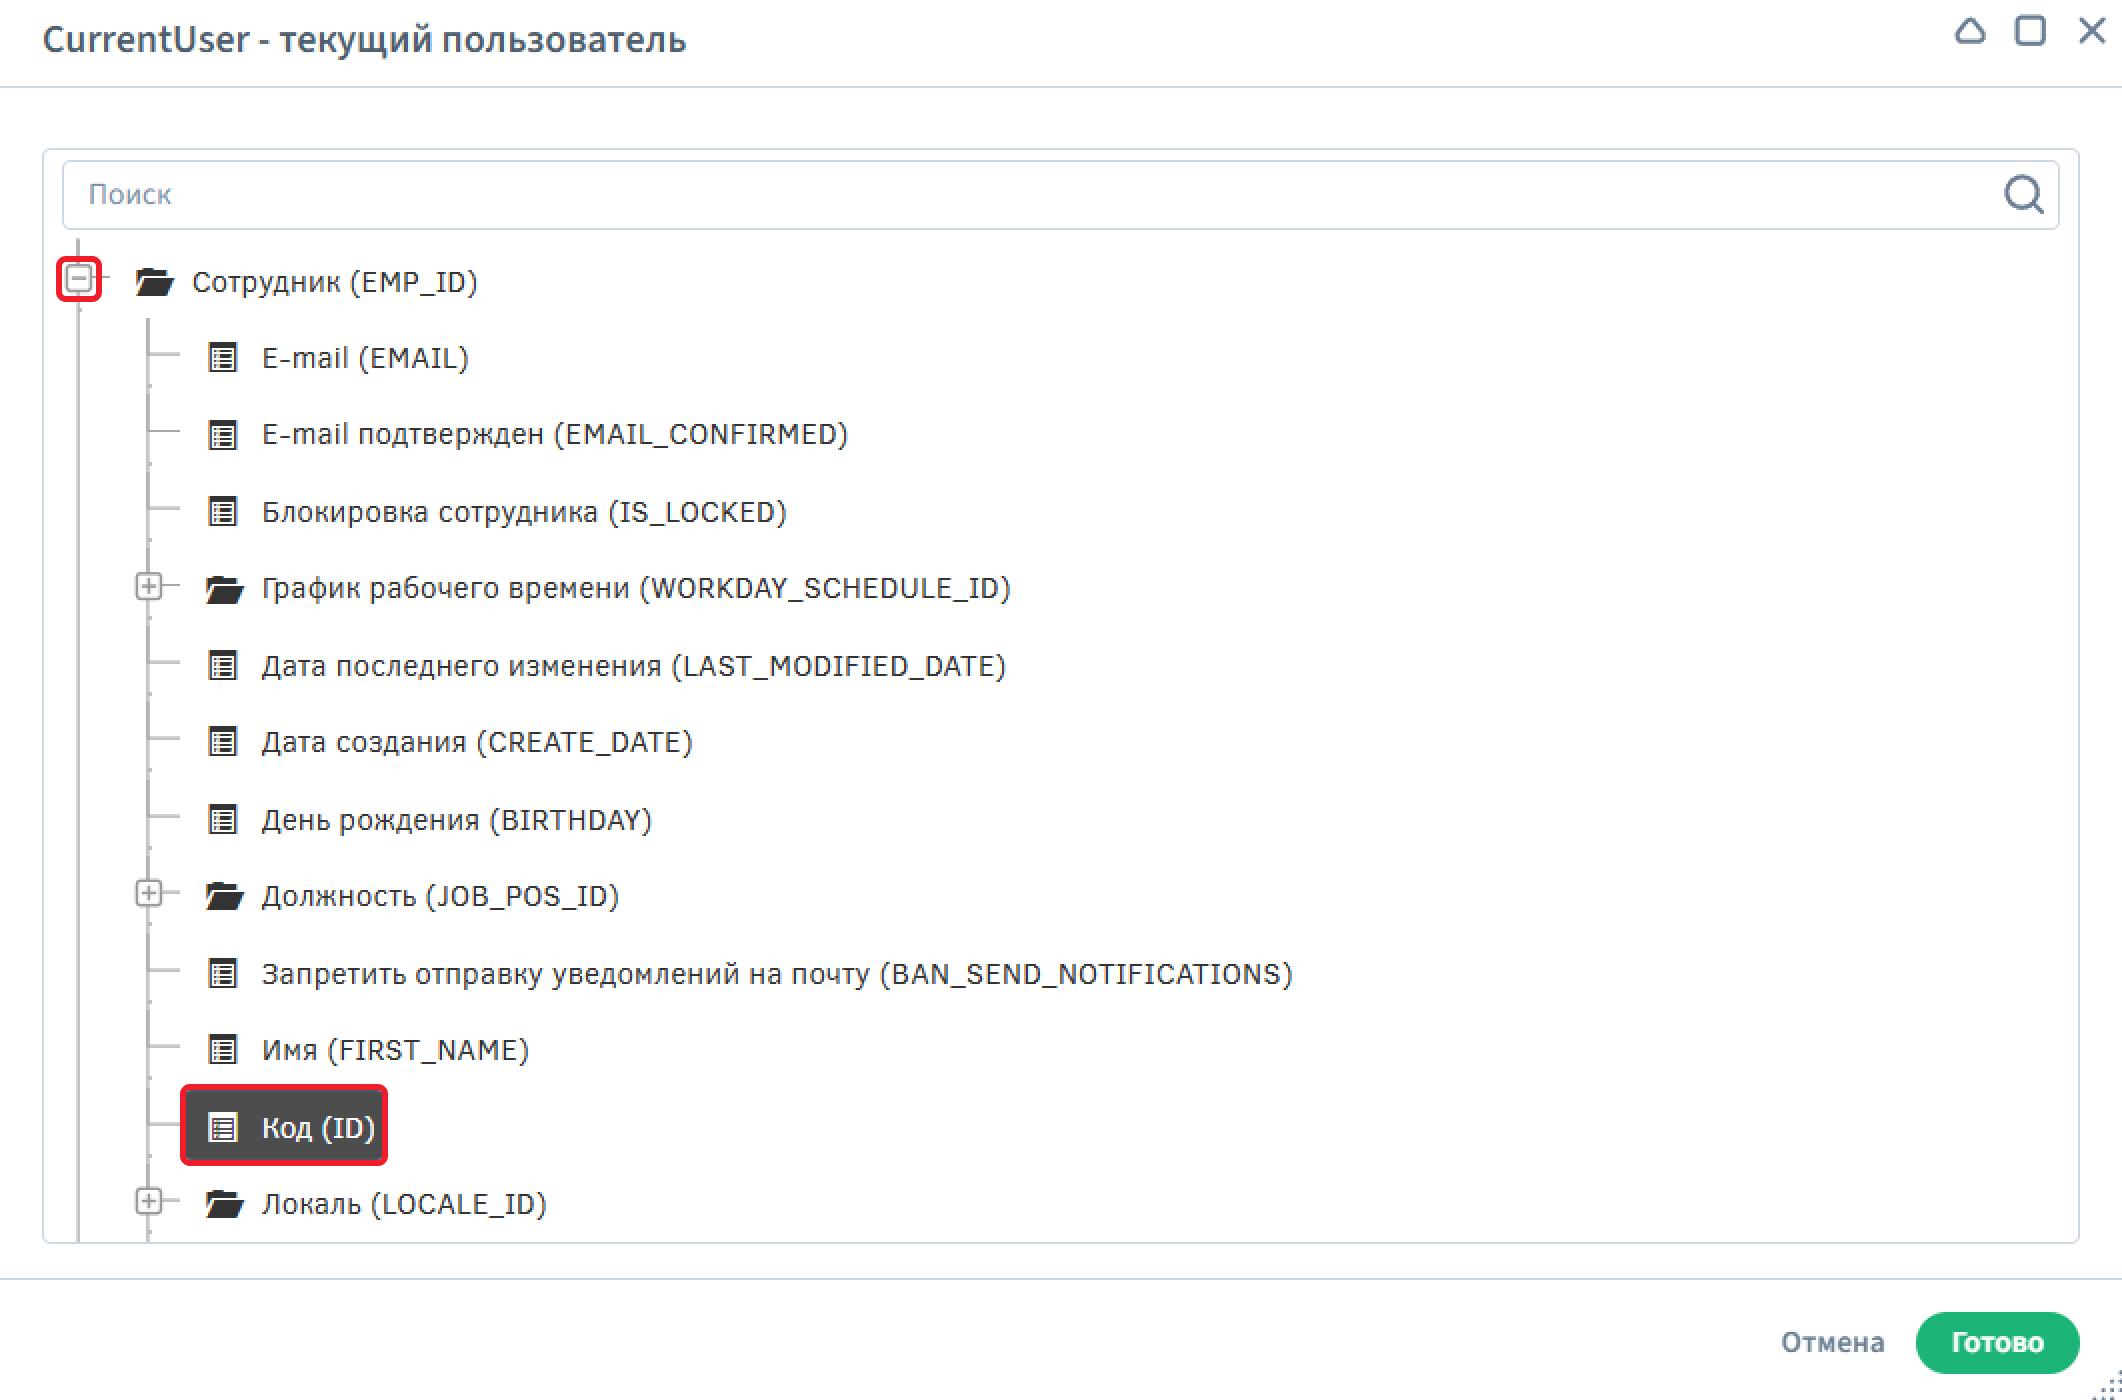Expand the Должность (JOB_POS_ID) node
Viewport: 2122px width, 1400px height.
(x=149, y=894)
